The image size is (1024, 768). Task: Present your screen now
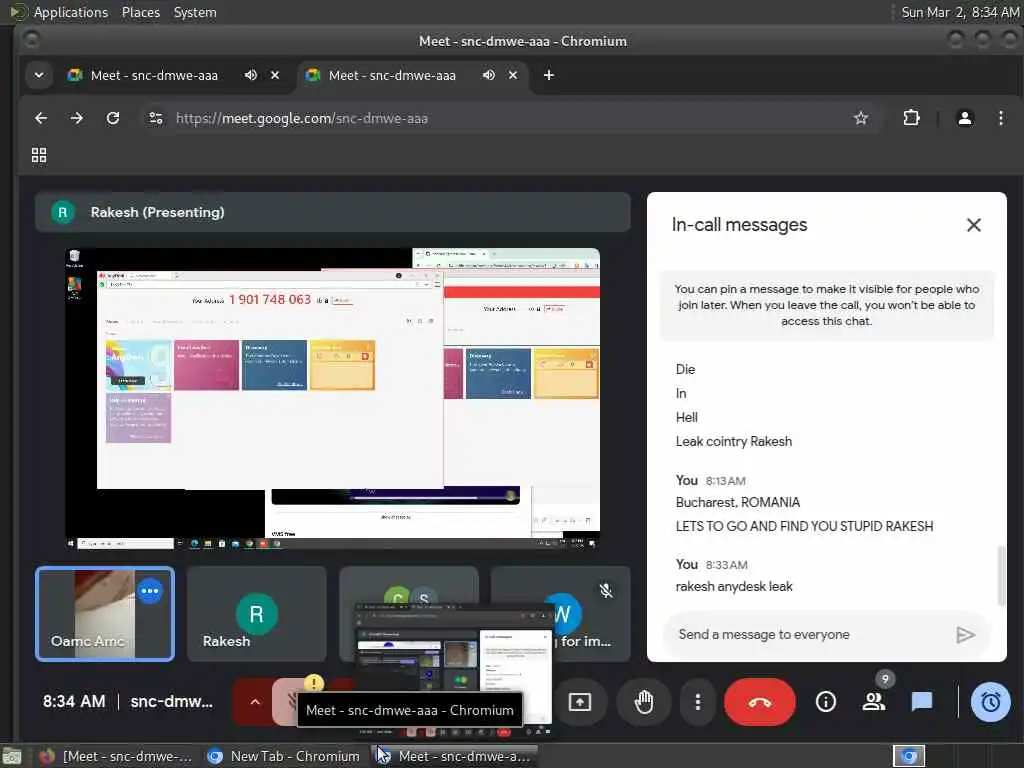pos(579,702)
